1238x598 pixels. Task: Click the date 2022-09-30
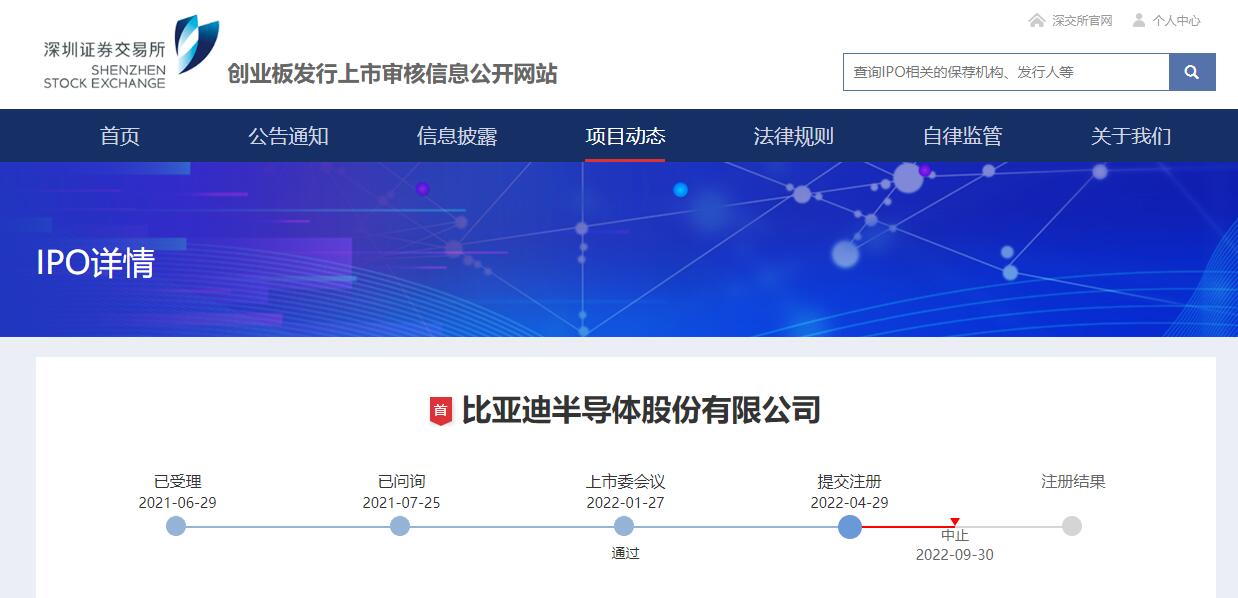[955, 555]
